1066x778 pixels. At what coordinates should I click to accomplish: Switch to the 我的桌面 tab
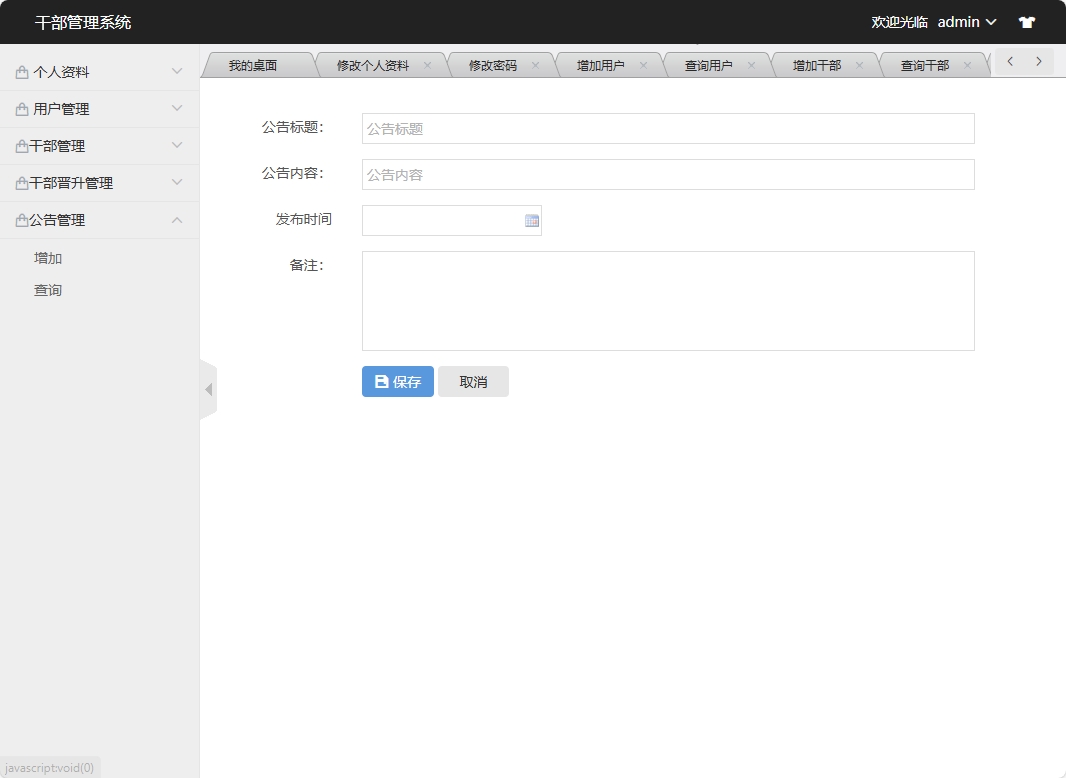coord(253,66)
